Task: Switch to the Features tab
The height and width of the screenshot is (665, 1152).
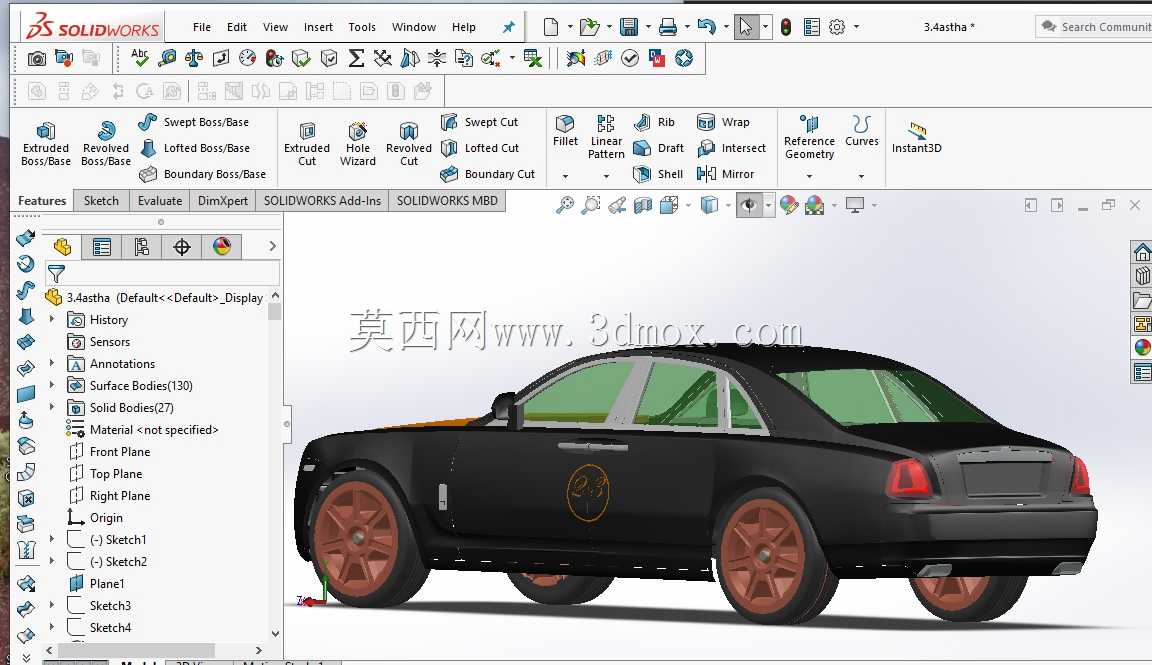Action: pos(42,201)
